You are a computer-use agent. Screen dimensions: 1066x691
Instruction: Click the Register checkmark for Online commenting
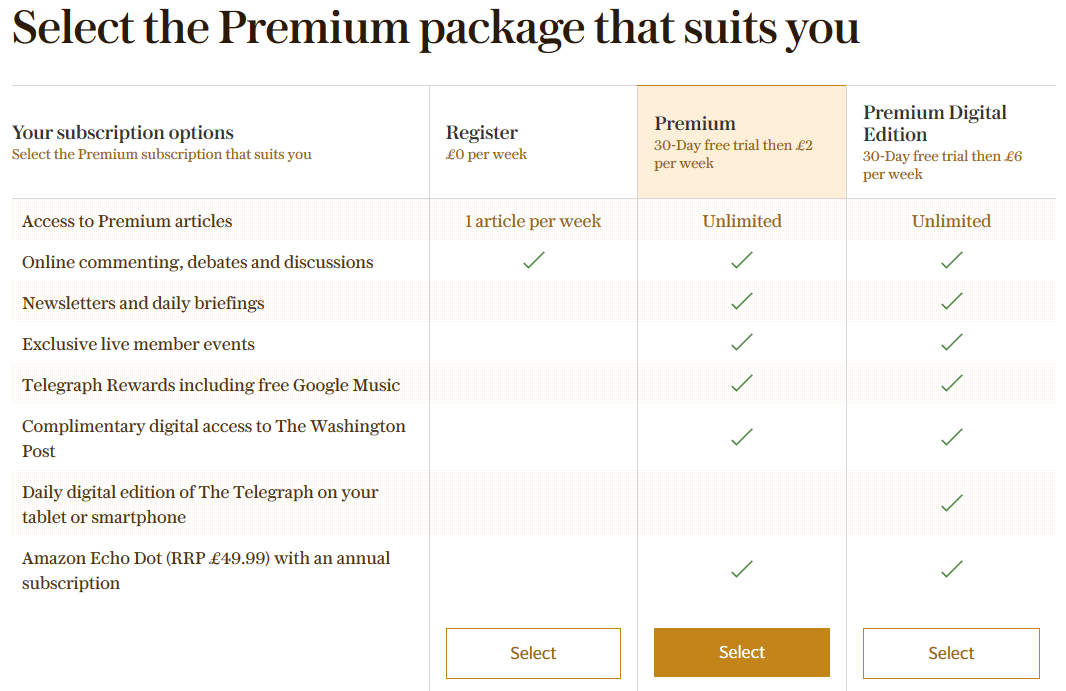tap(534, 260)
